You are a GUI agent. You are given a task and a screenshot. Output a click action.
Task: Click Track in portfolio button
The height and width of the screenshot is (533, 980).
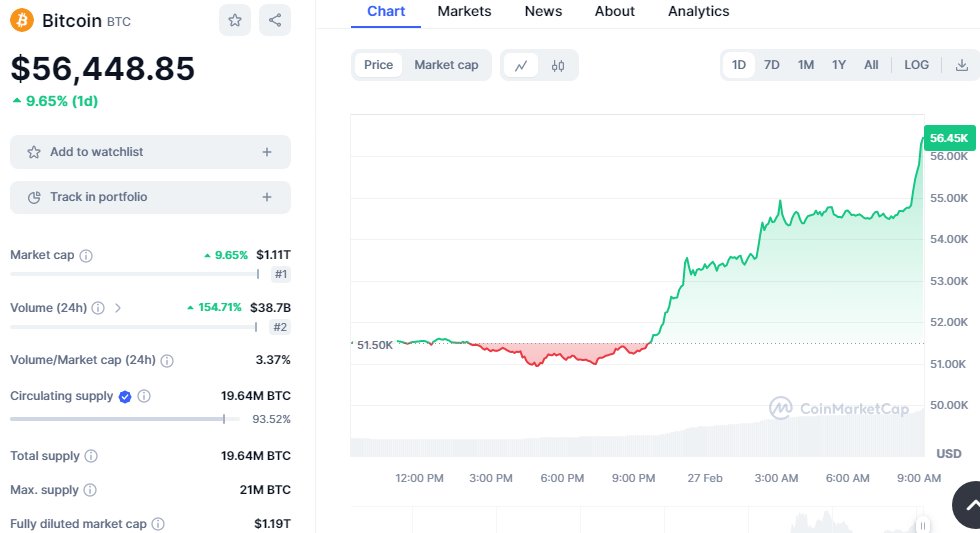(150, 197)
